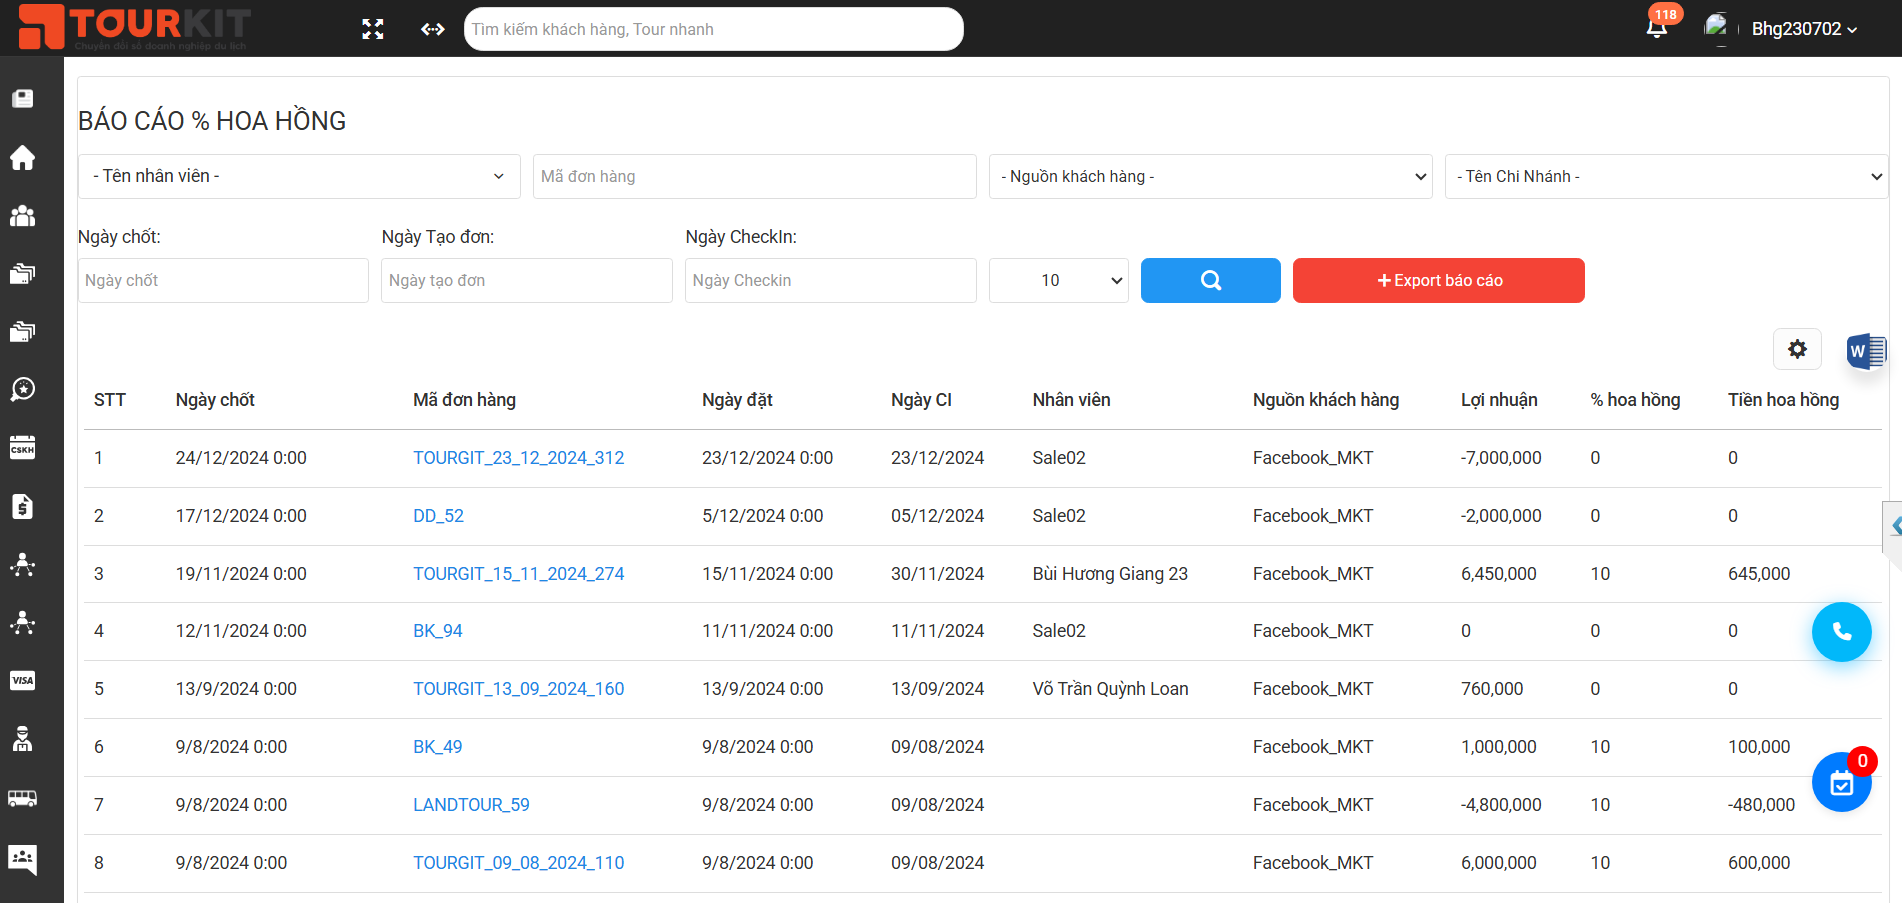Open the Tên Chi Nhánh dropdown
Image resolution: width=1902 pixels, height=903 pixels.
click(x=1666, y=176)
